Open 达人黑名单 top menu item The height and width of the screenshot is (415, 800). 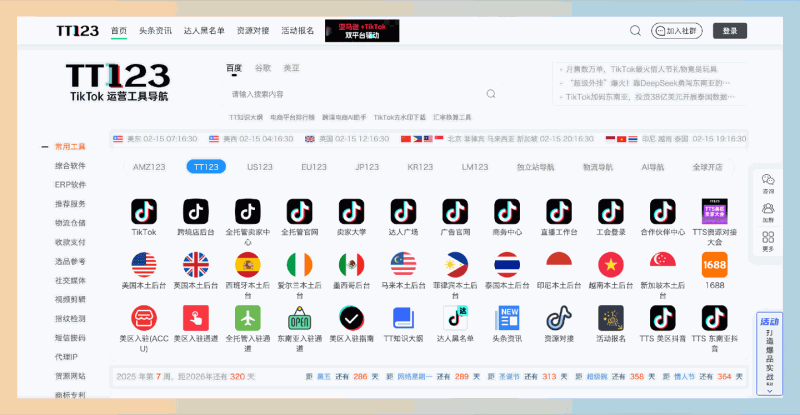(x=204, y=31)
